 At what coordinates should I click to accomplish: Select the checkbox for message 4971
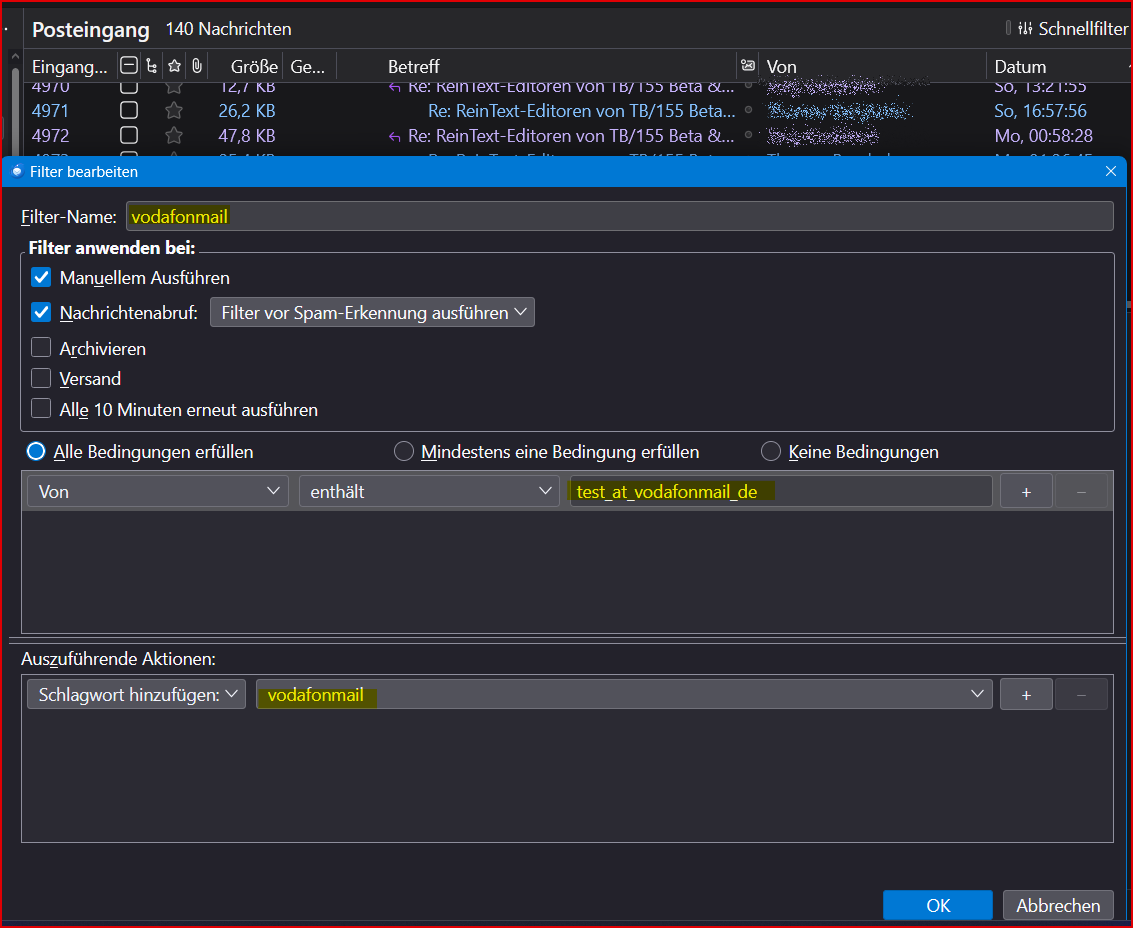(x=129, y=111)
